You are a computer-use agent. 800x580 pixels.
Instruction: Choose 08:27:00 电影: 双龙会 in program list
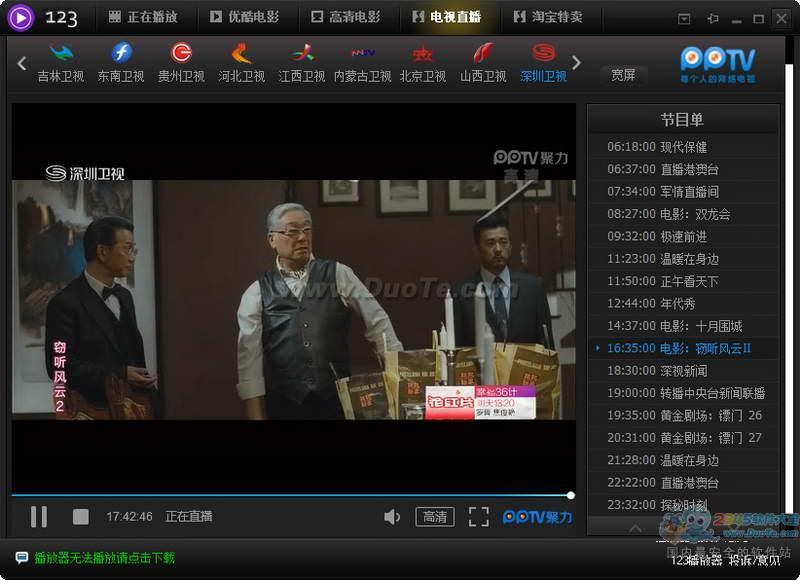683,214
